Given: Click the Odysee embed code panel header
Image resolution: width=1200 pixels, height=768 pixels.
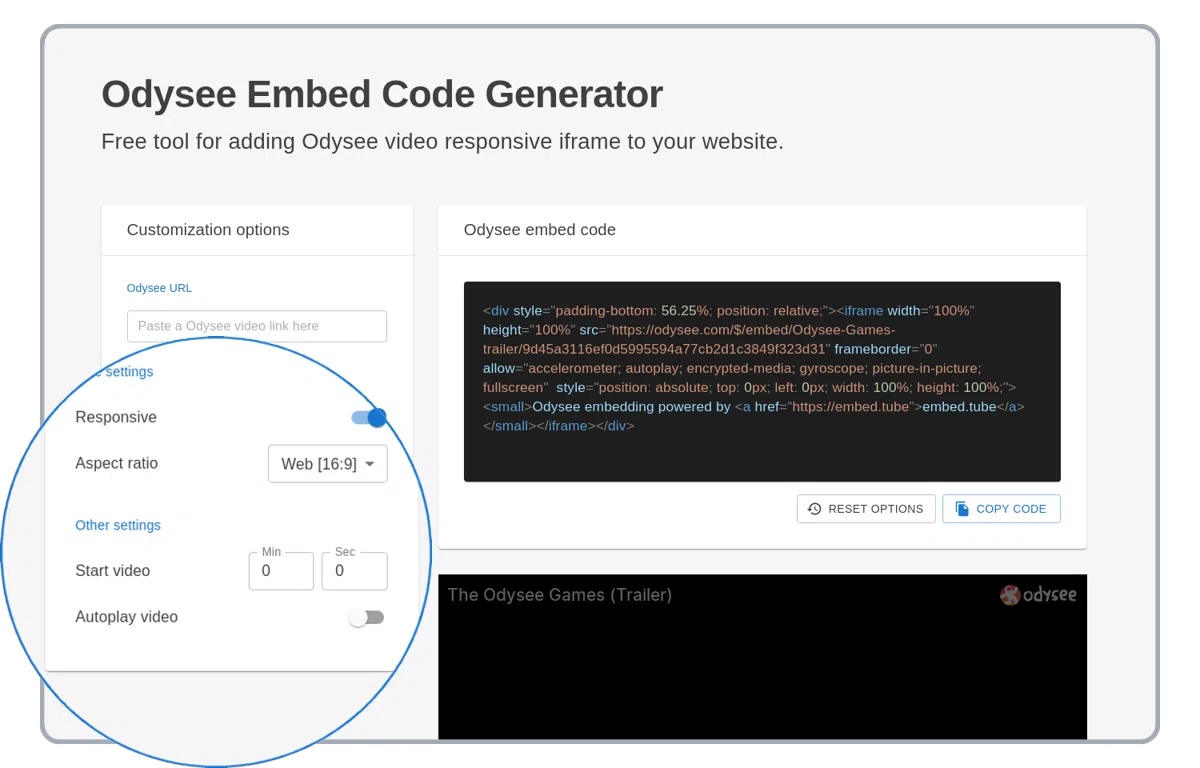Looking at the screenshot, I should (x=540, y=230).
